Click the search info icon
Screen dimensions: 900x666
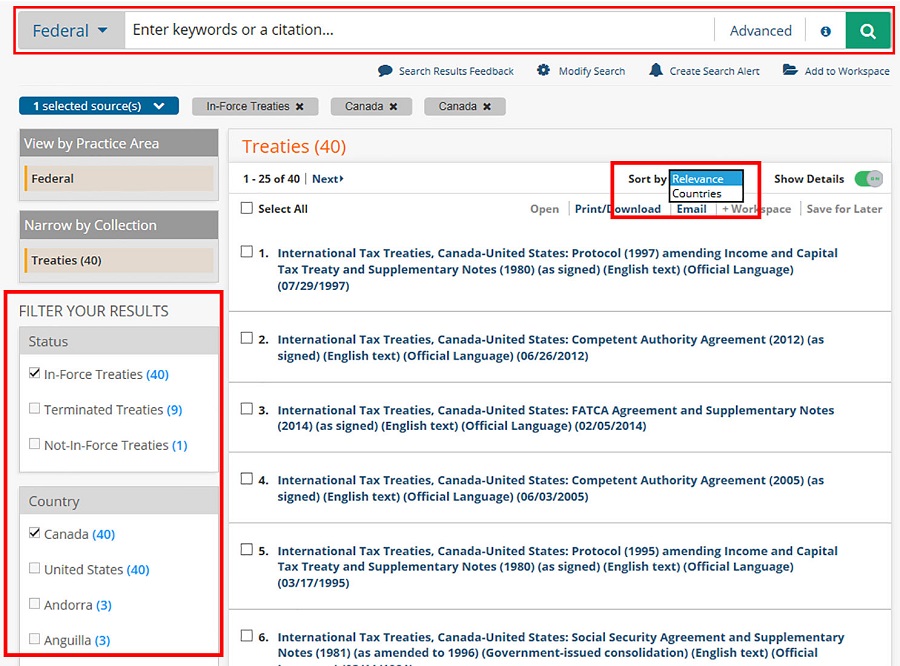(825, 31)
